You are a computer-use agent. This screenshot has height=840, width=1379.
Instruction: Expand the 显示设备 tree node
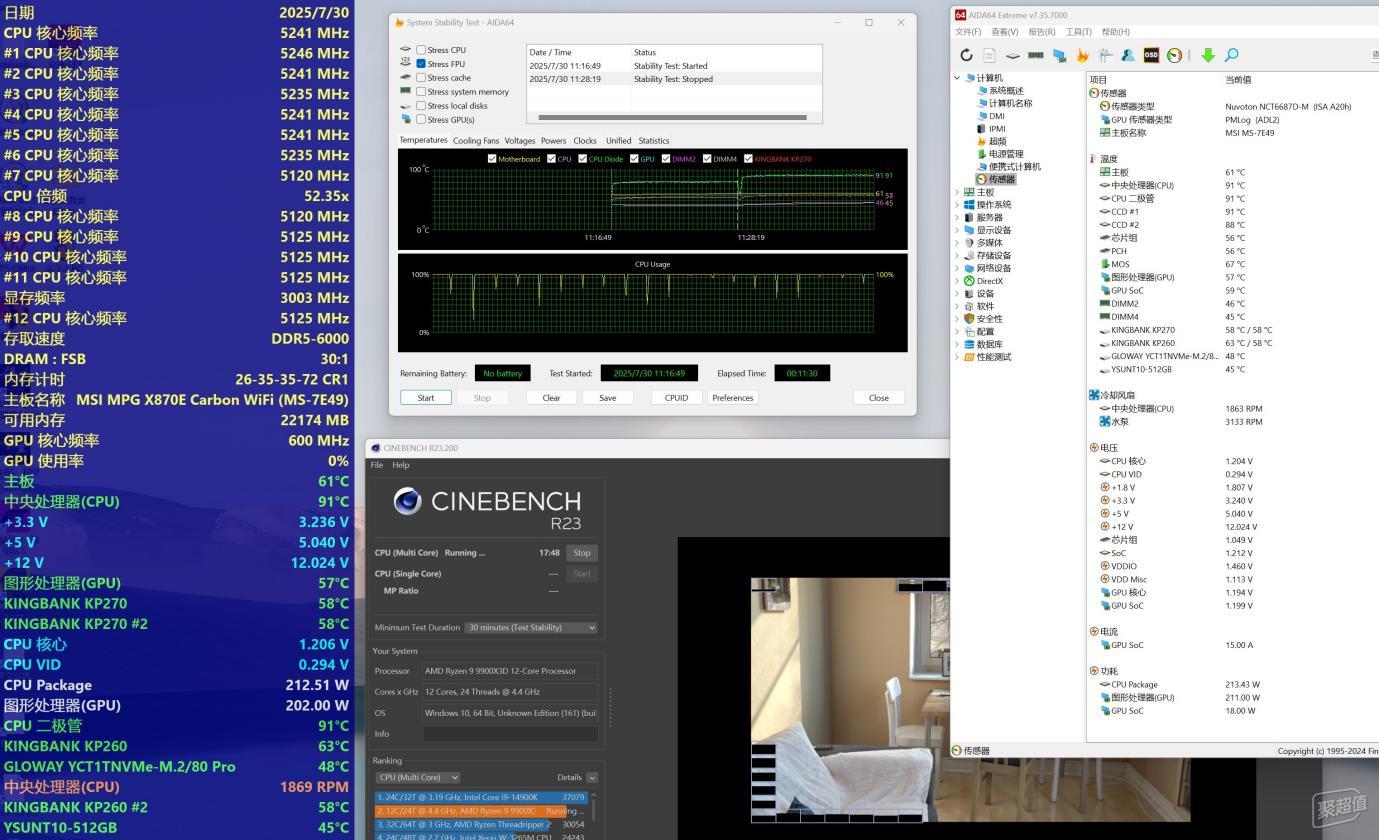click(957, 230)
